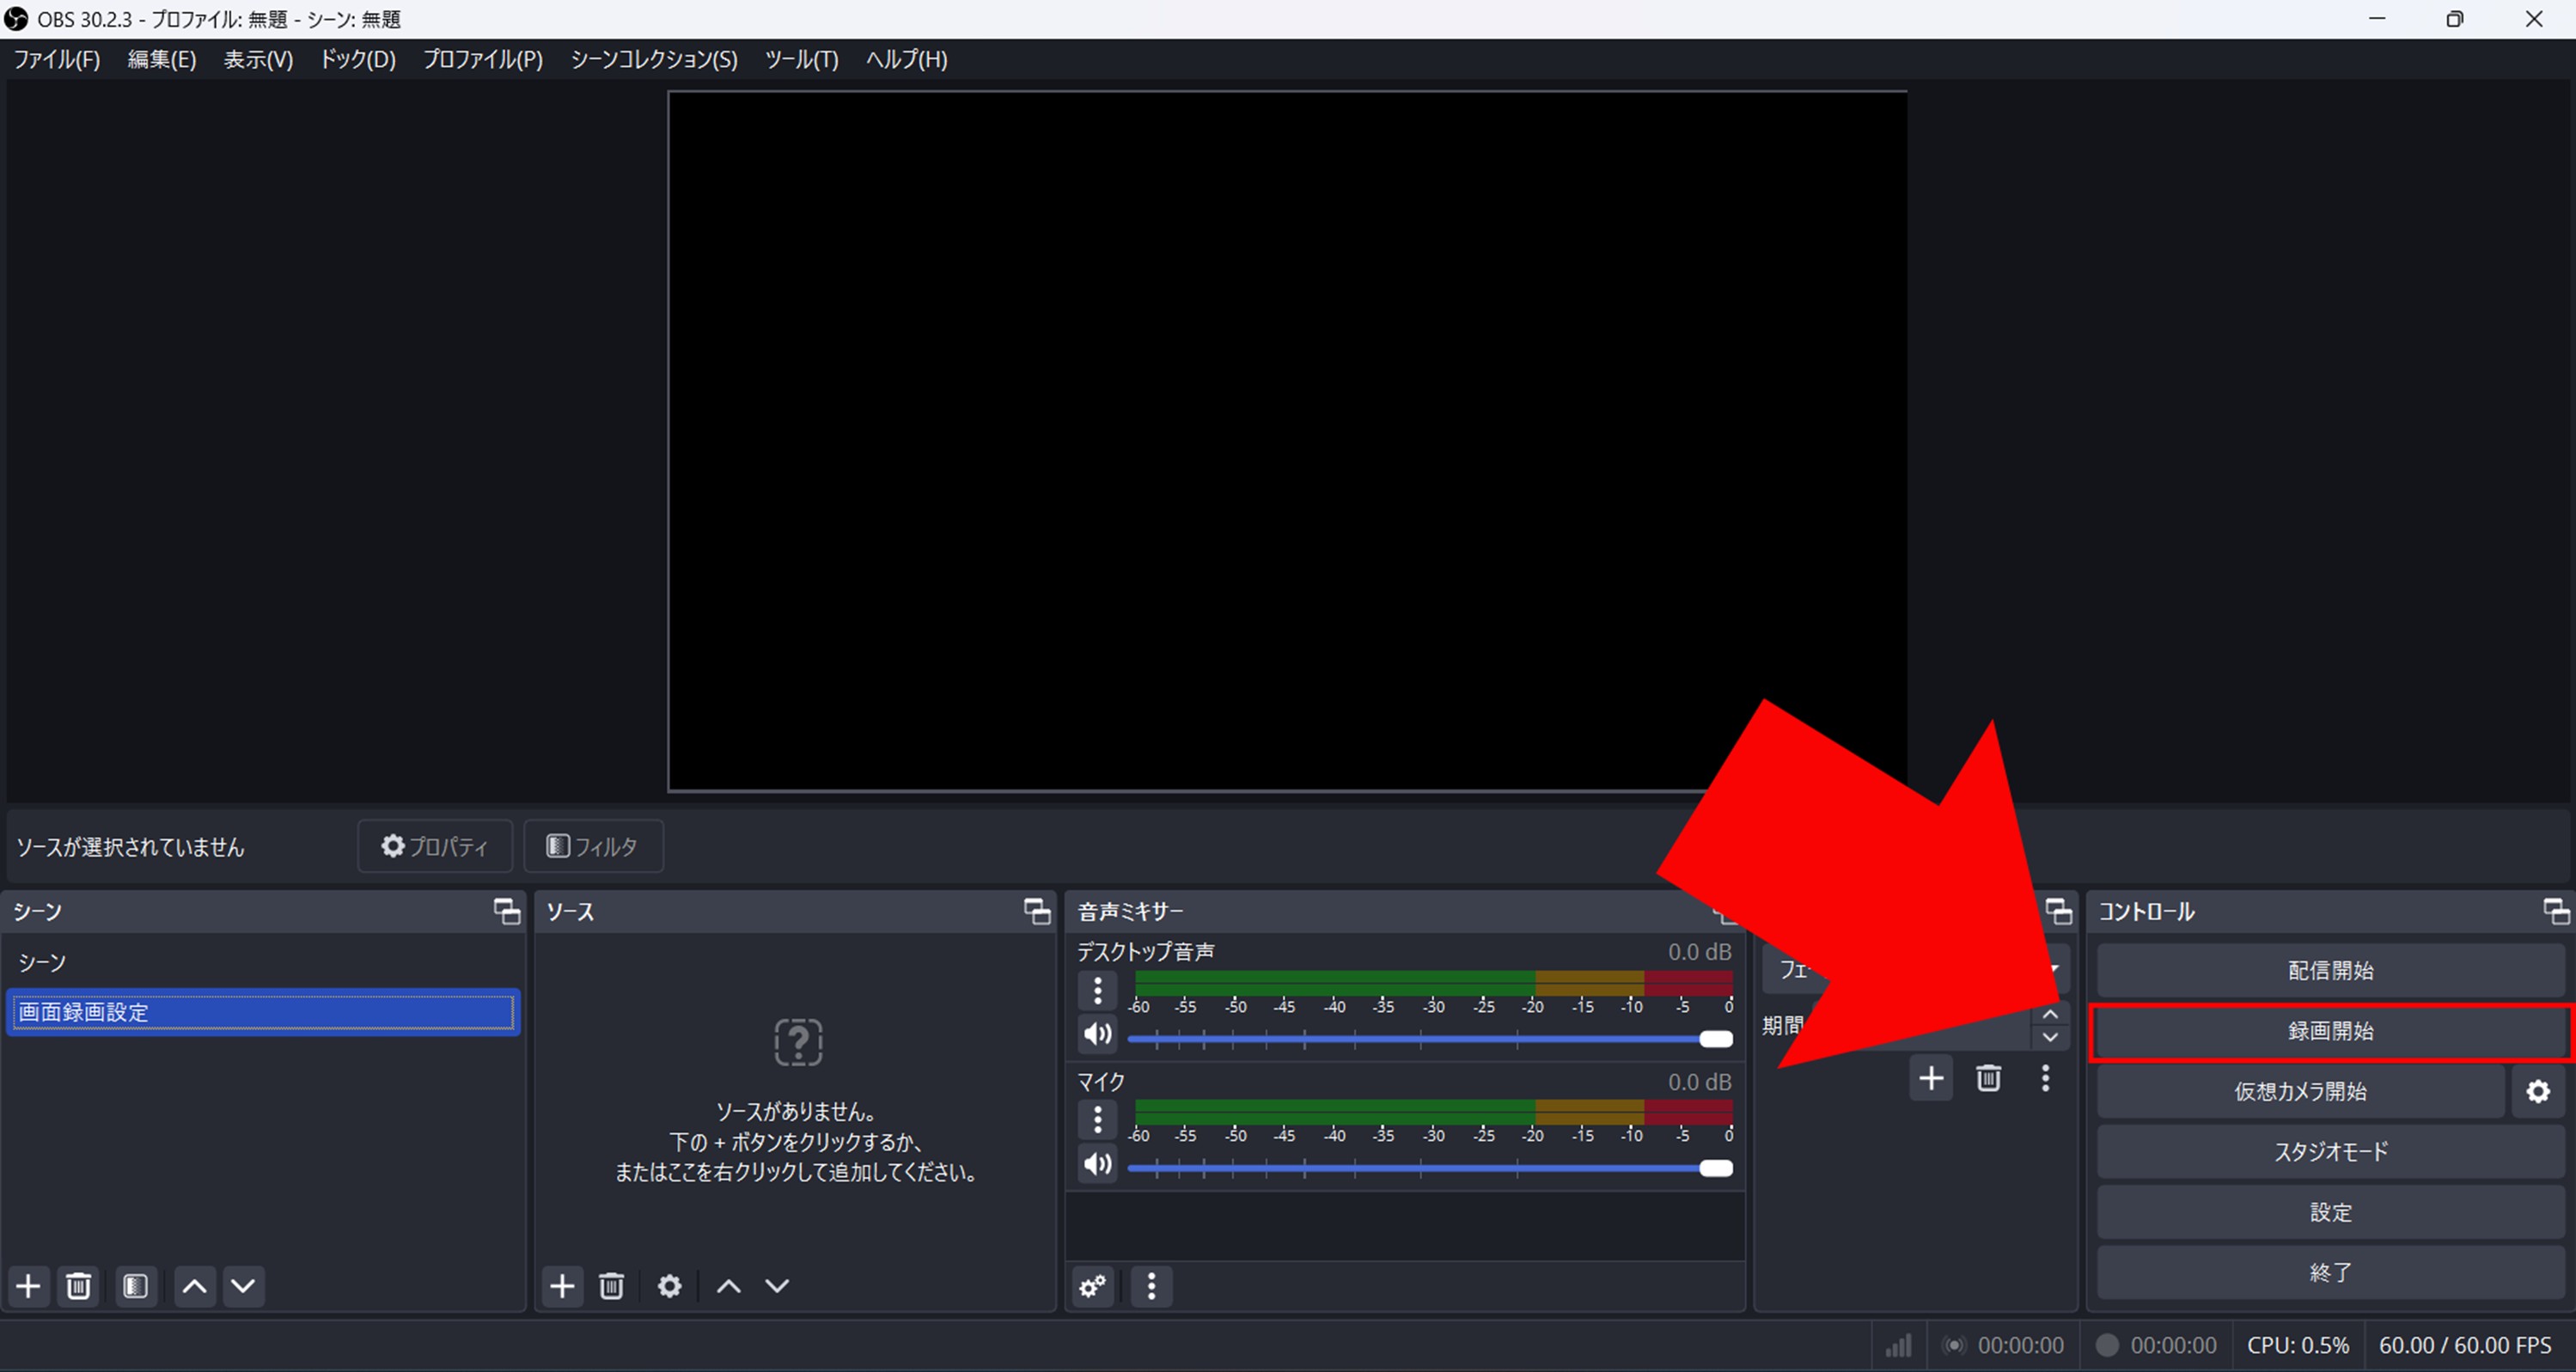Open advanced audio properties gear icon

(1093, 1286)
